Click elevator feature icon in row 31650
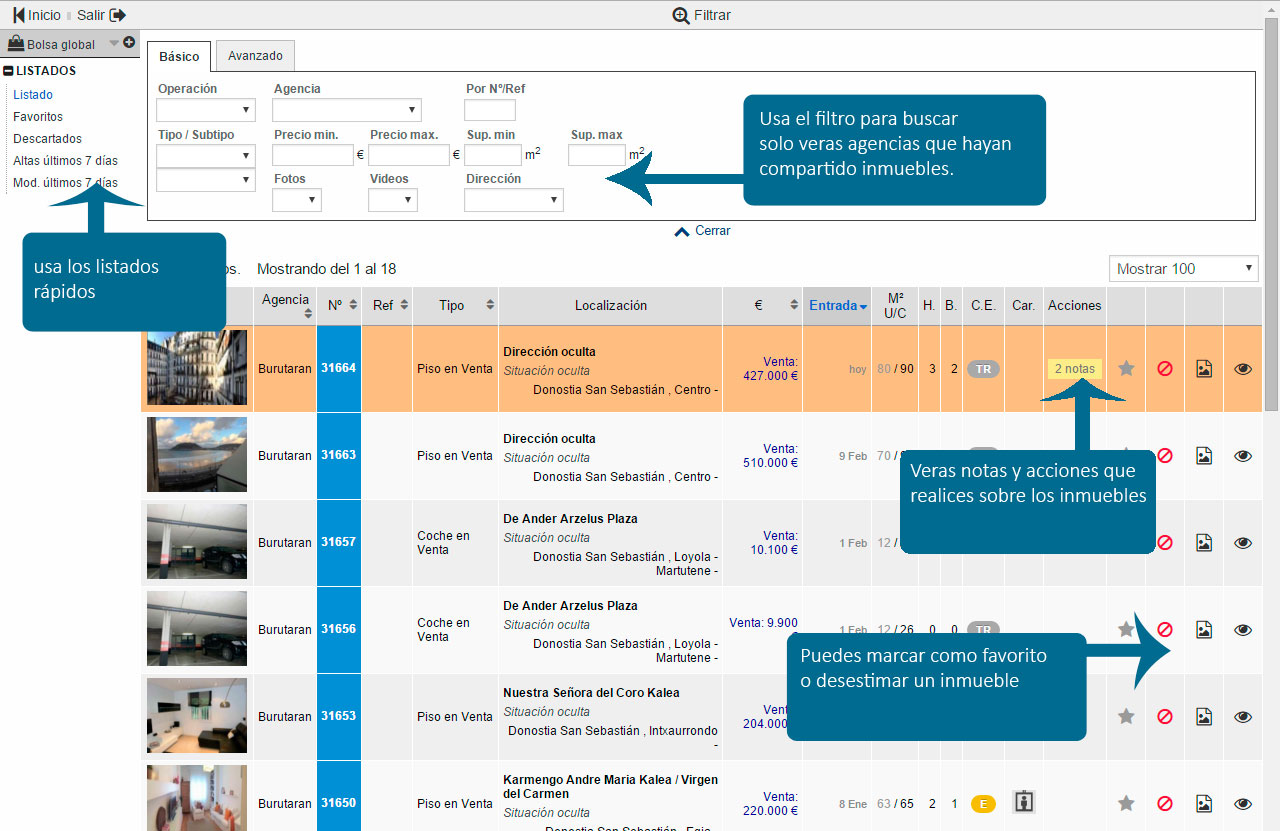Viewport: 1280px width, 831px height. tap(1023, 802)
